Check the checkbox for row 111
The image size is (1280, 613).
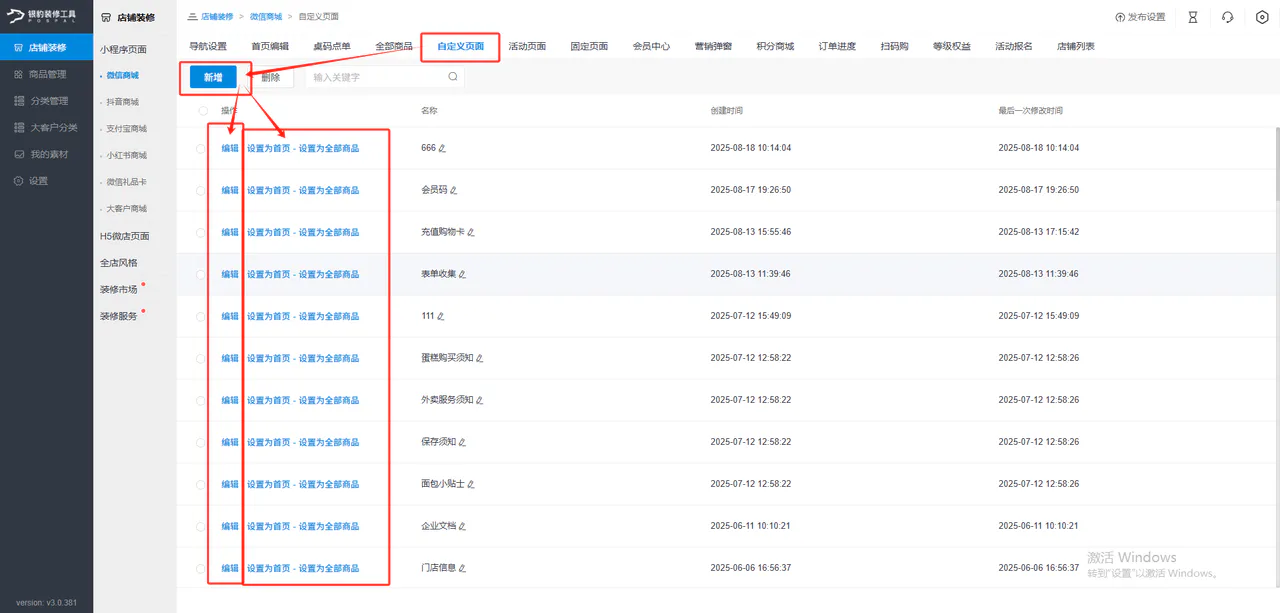[x=203, y=316]
